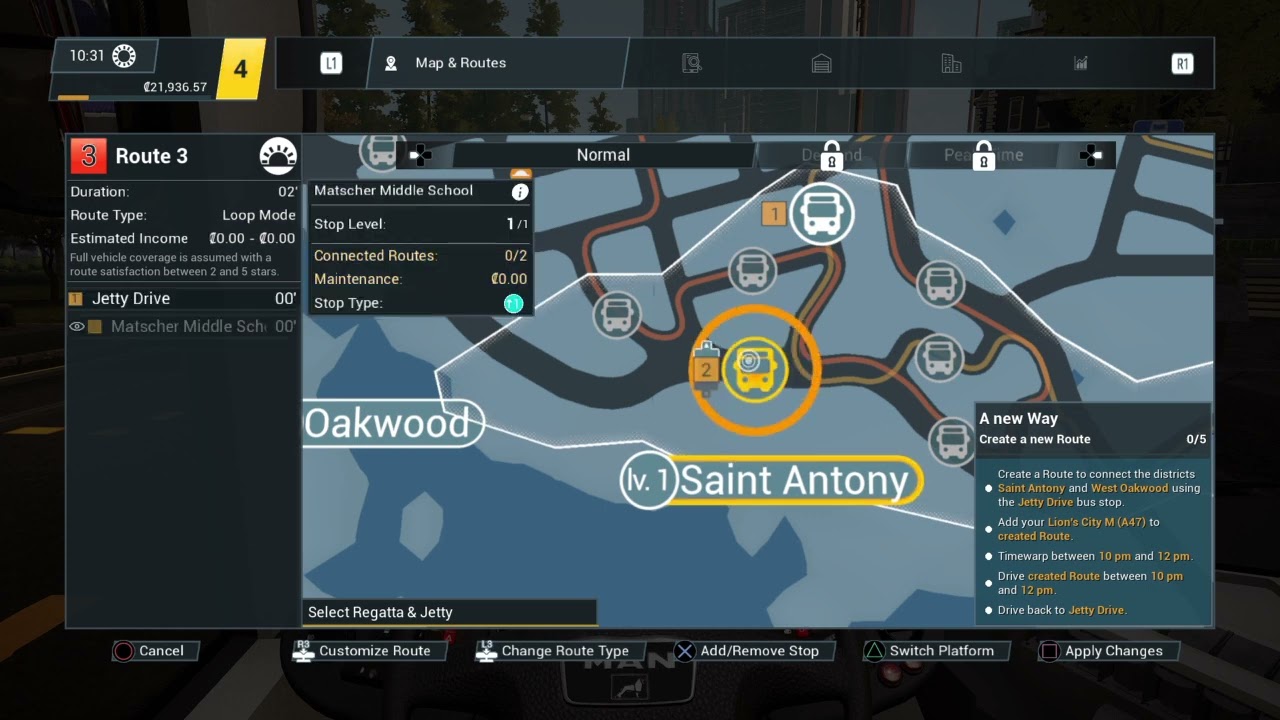1280x720 pixels.
Task: Click the orange number 1 stop marker
Action: (773, 213)
